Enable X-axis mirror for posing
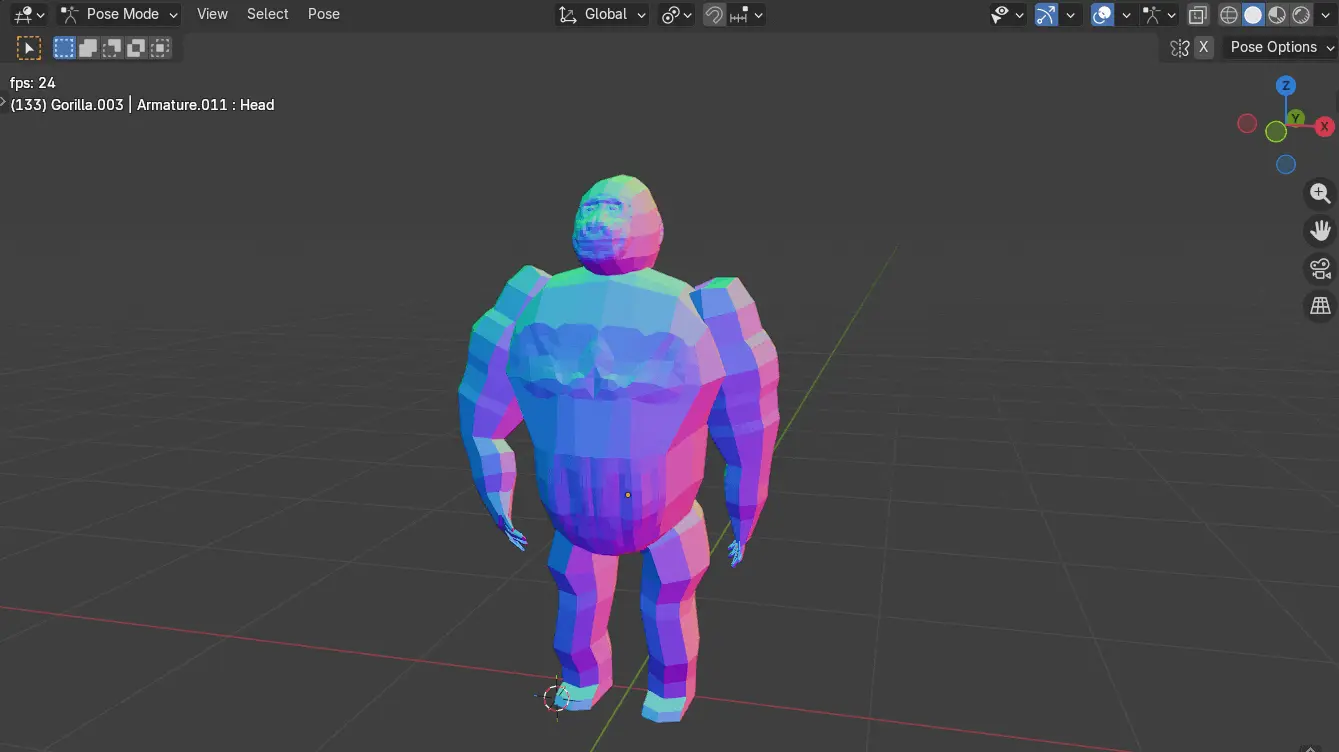 (x=1203, y=47)
